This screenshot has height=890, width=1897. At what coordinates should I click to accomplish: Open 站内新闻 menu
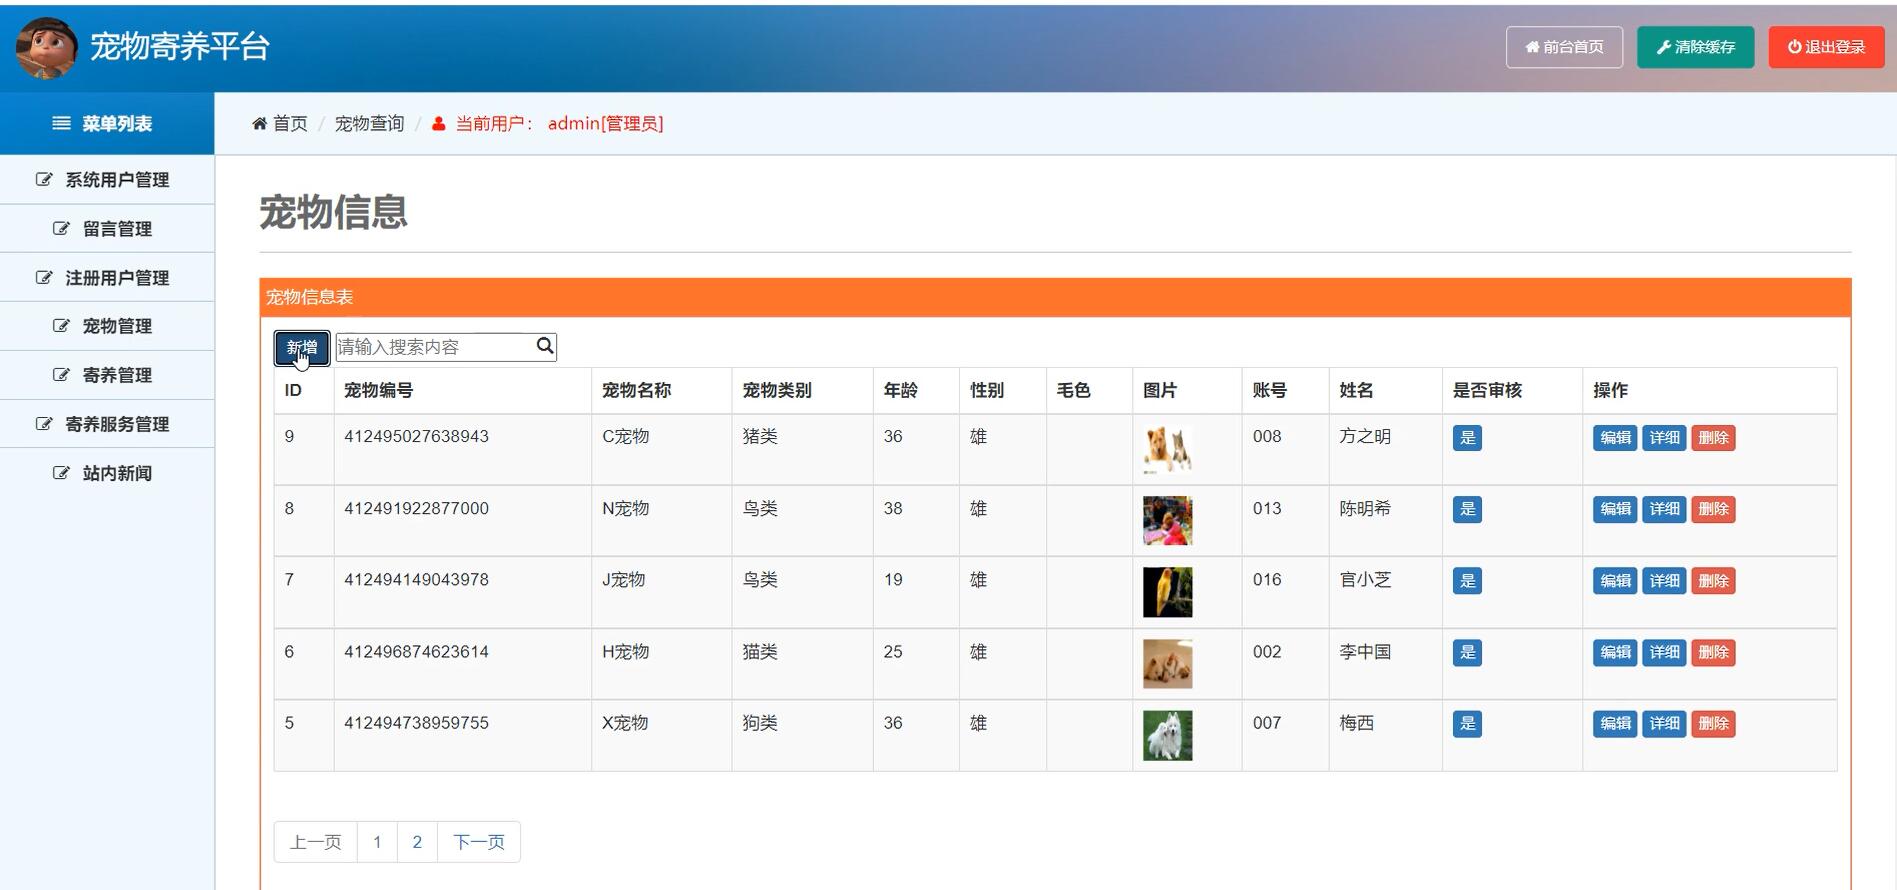pyautogui.click(x=107, y=473)
